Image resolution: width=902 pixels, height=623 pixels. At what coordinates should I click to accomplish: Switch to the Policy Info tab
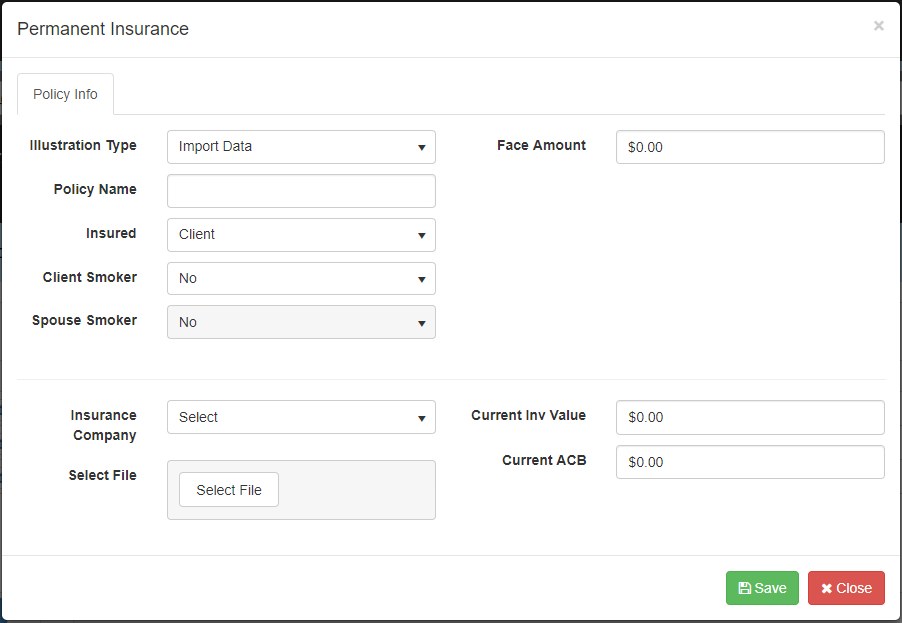pos(65,94)
